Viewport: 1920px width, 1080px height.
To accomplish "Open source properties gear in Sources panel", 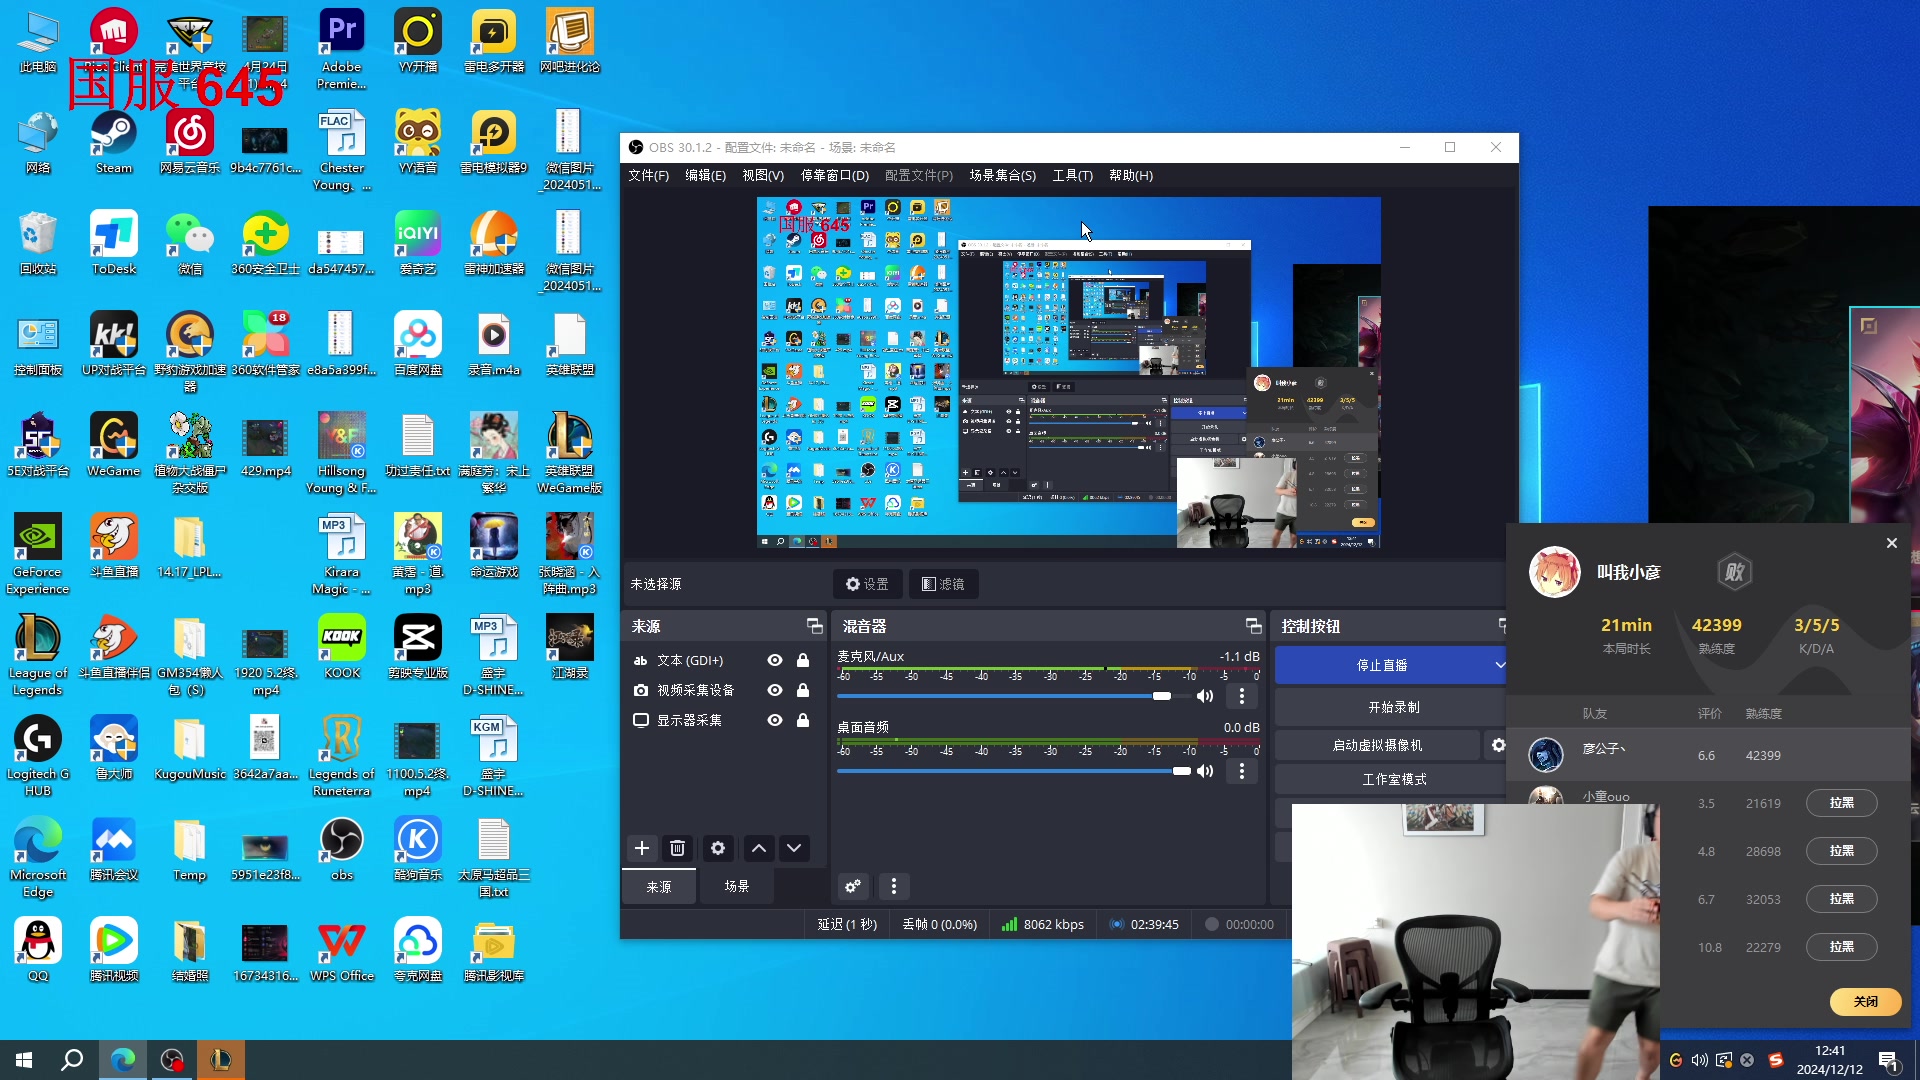I will 718,848.
